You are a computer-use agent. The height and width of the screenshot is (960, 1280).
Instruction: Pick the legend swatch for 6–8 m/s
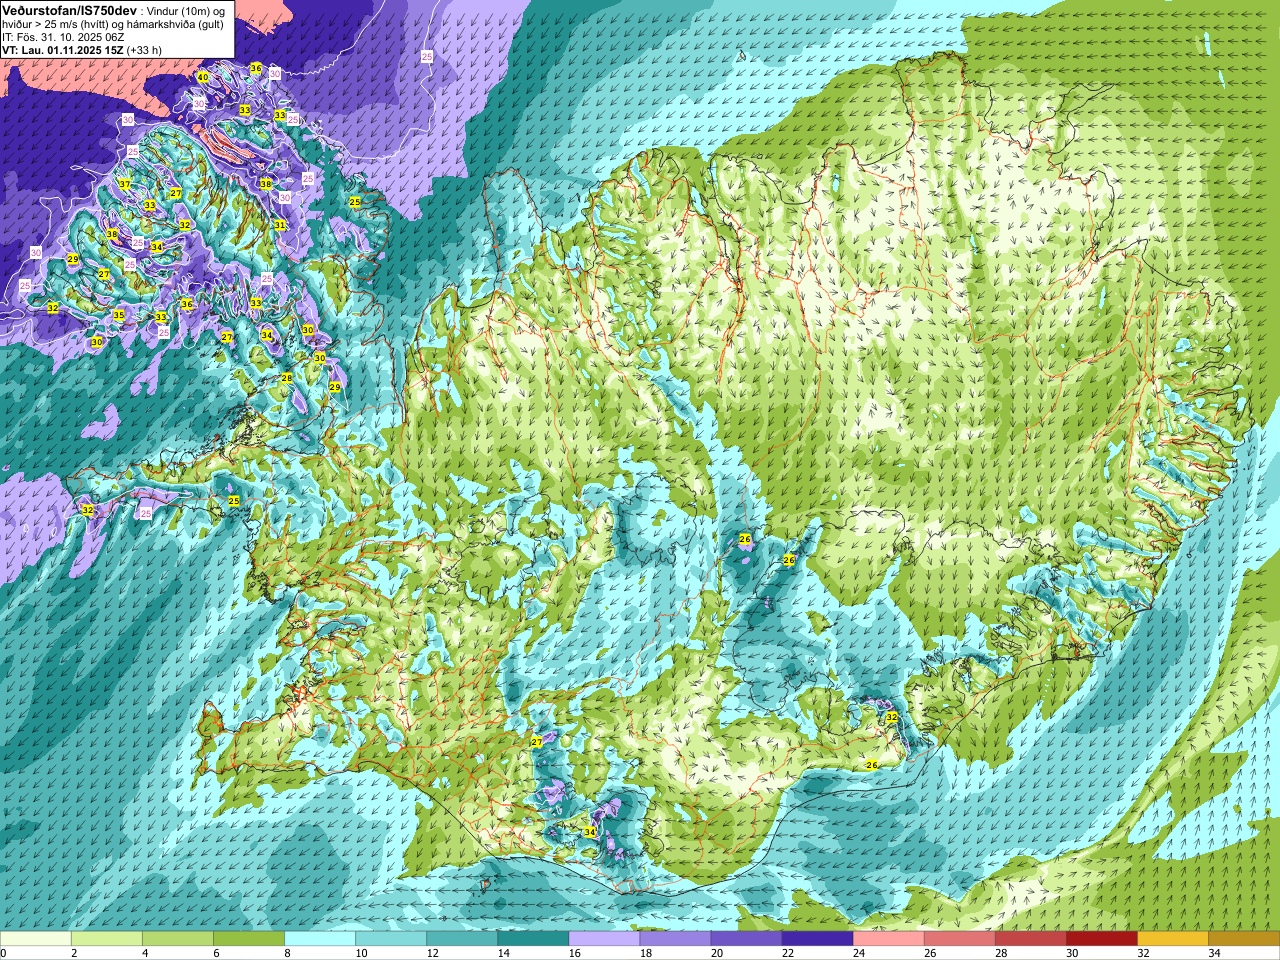249,939
